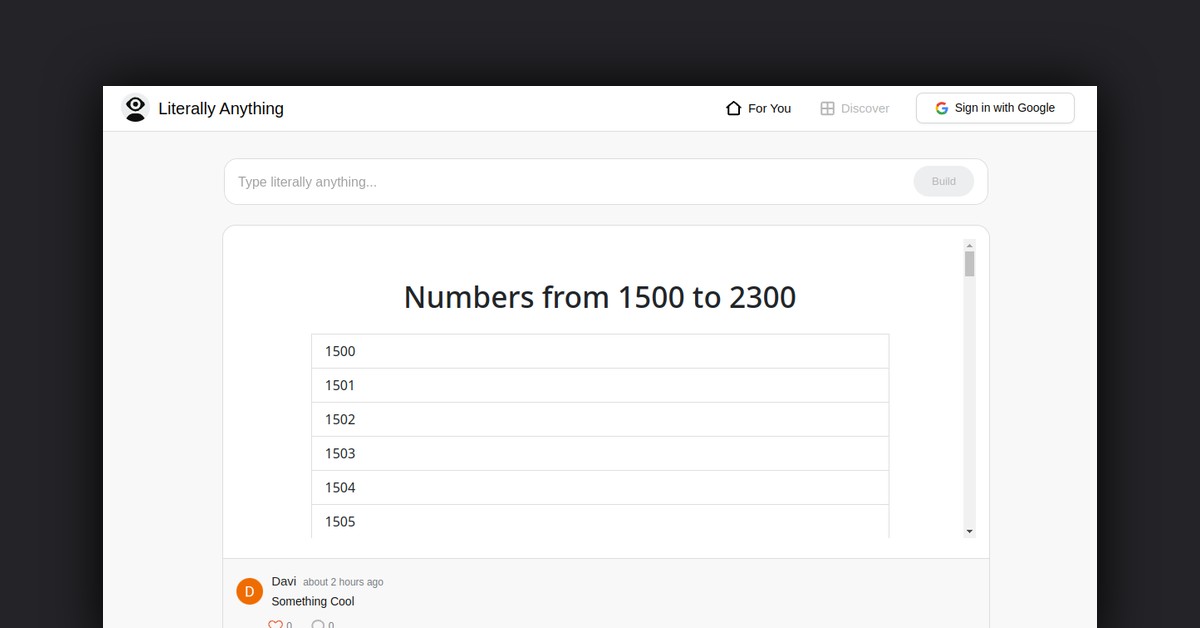Focus the 'Type literally anything...' input field
The width and height of the screenshot is (1200, 628).
(570, 182)
